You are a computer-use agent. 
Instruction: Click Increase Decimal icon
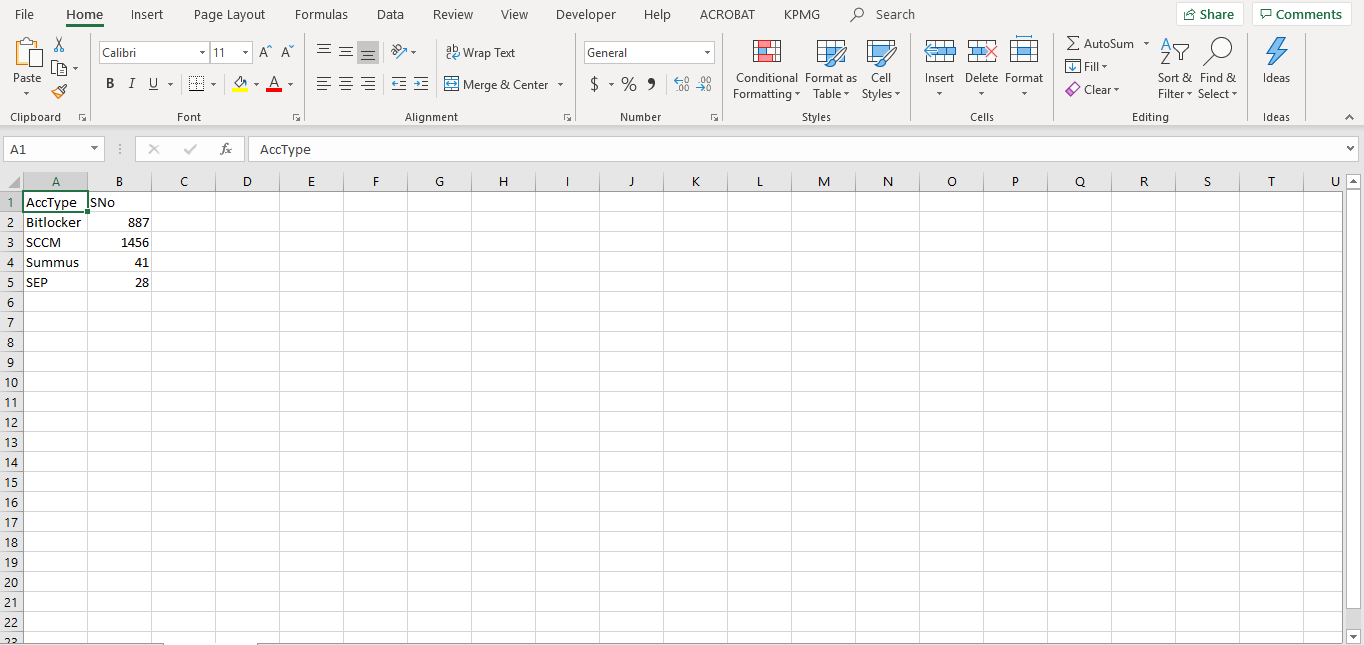coord(682,84)
